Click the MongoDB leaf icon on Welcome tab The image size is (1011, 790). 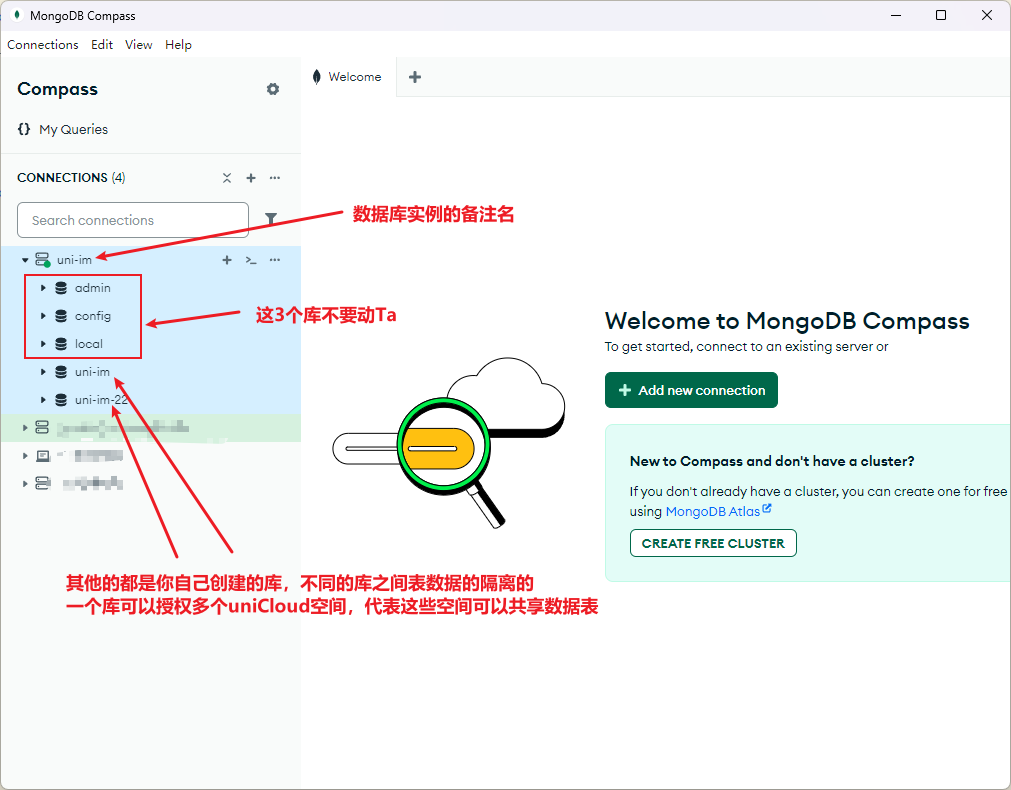coord(316,77)
